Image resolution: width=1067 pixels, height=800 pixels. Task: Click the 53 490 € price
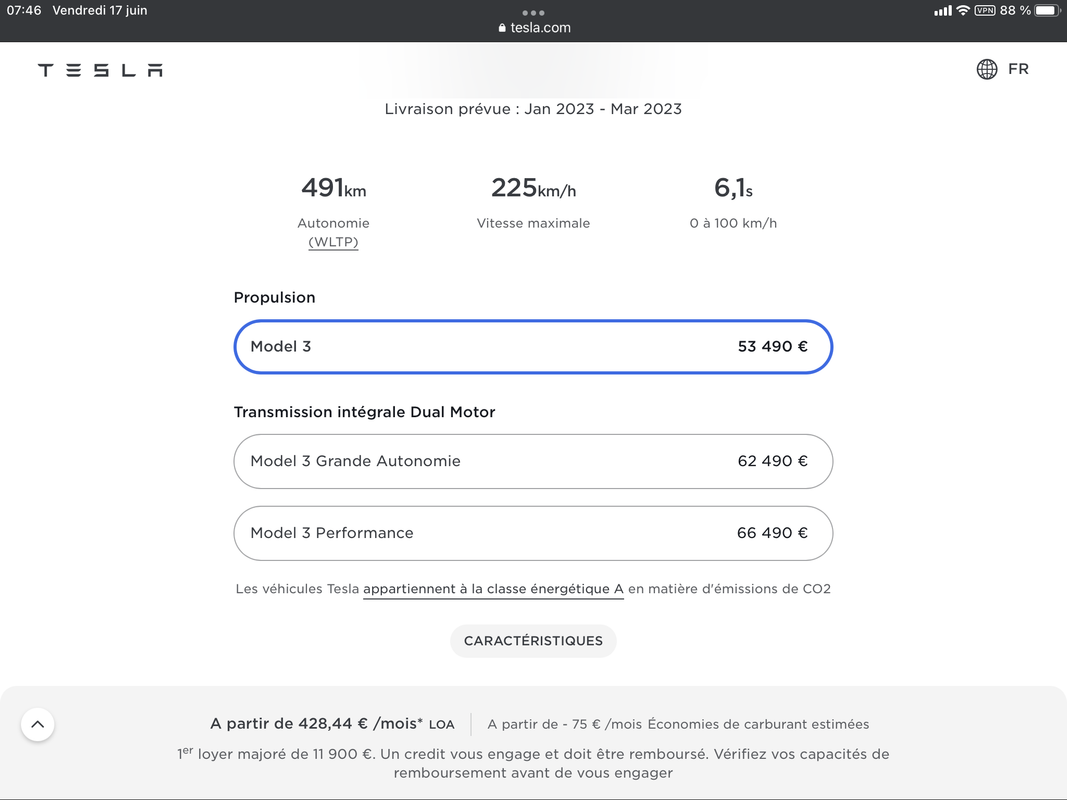772,347
